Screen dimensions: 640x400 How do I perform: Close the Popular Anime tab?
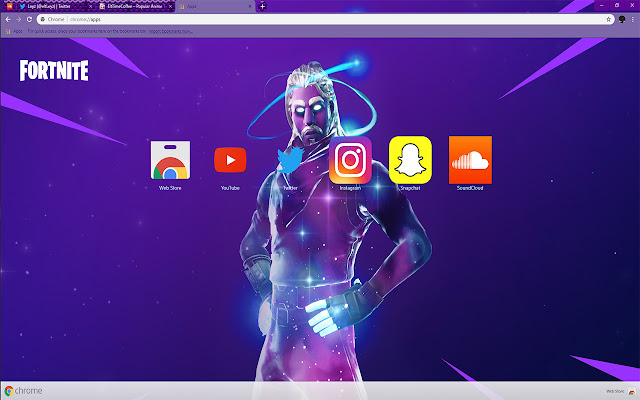(171, 7)
